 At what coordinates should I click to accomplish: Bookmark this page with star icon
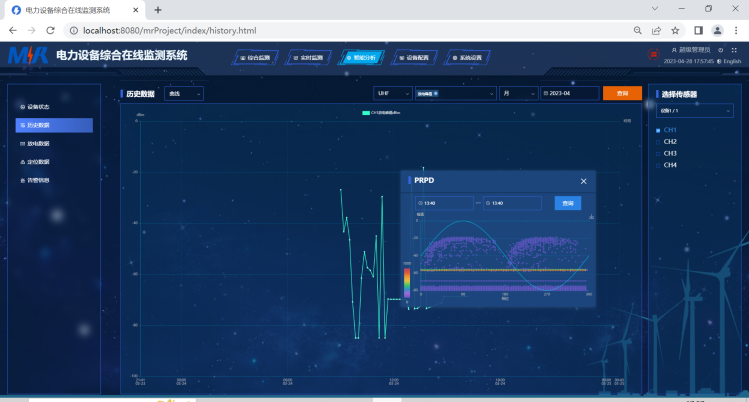tap(675, 30)
